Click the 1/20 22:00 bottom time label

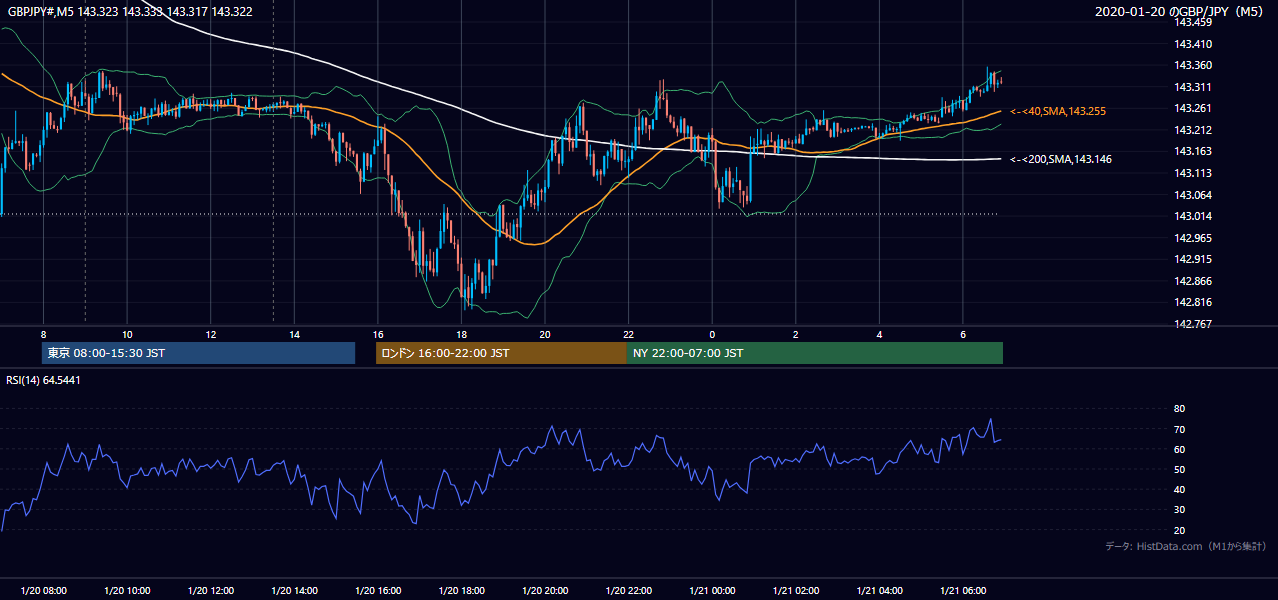point(628,591)
